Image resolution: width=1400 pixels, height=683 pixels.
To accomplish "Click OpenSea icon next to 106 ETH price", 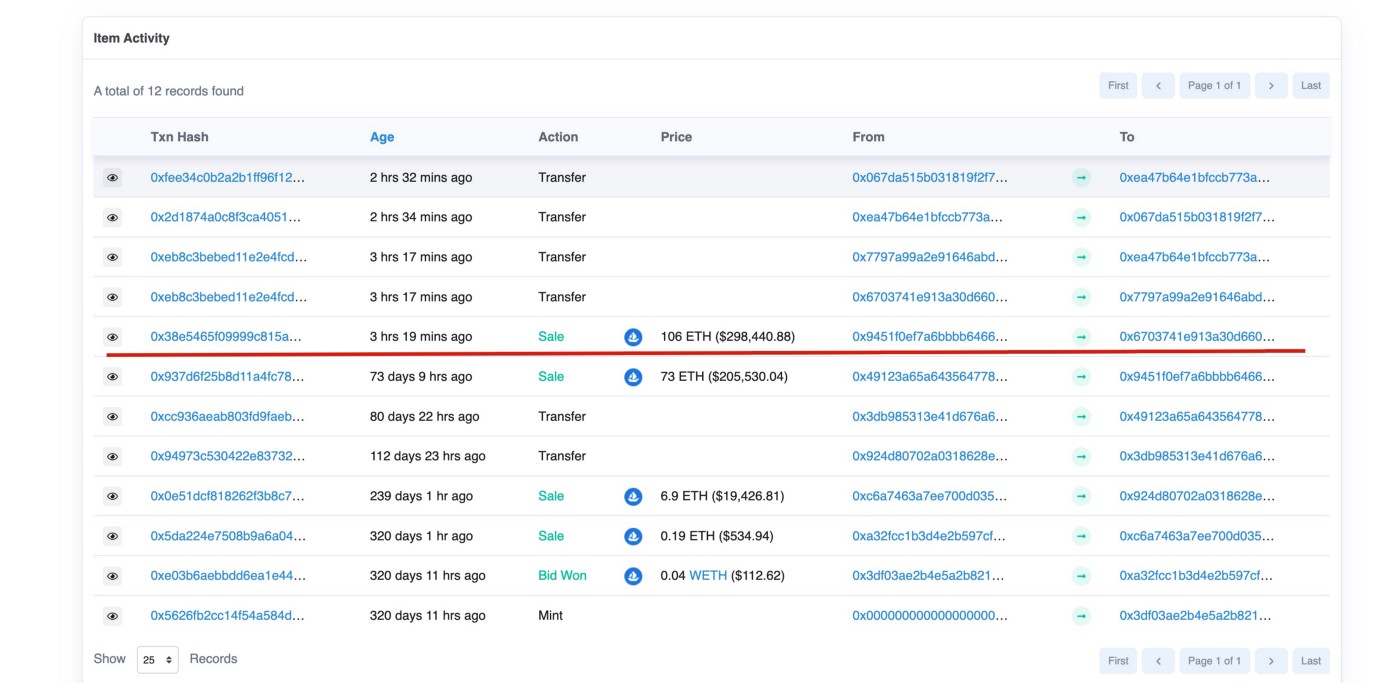I will tap(633, 337).
